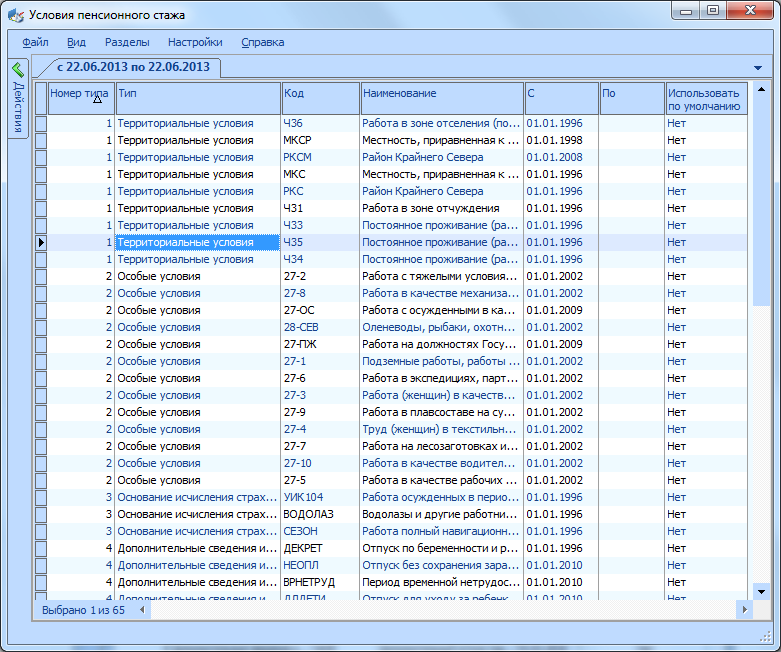Image resolution: width=781 pixels, height=652 pixels.
Task: Click the select-all corner header cell
Action: point(41,99)
